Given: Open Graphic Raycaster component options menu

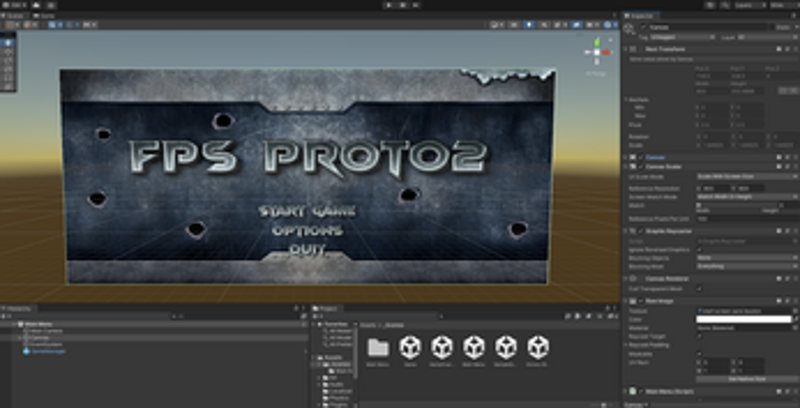Looking at the screenshot, I should [x=795, y=231].
